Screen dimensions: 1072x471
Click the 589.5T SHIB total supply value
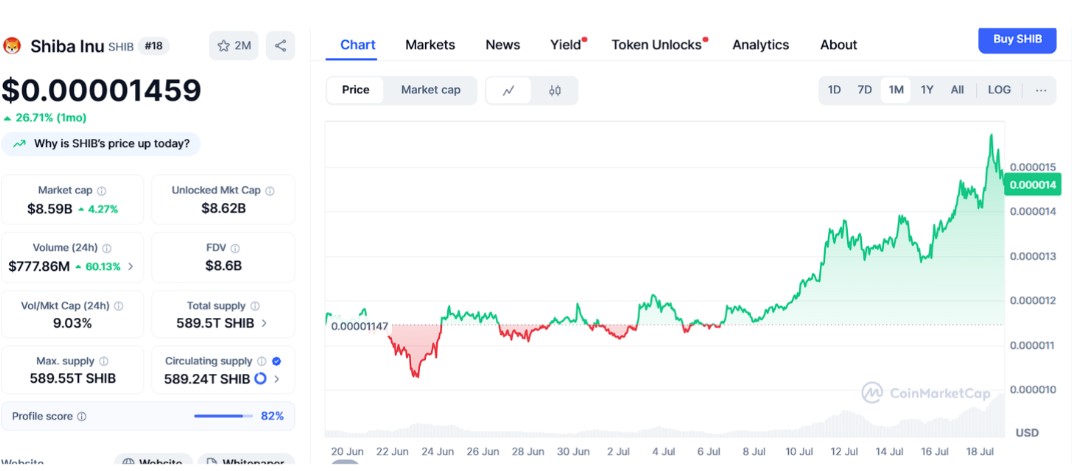click(x=216, y=323)
